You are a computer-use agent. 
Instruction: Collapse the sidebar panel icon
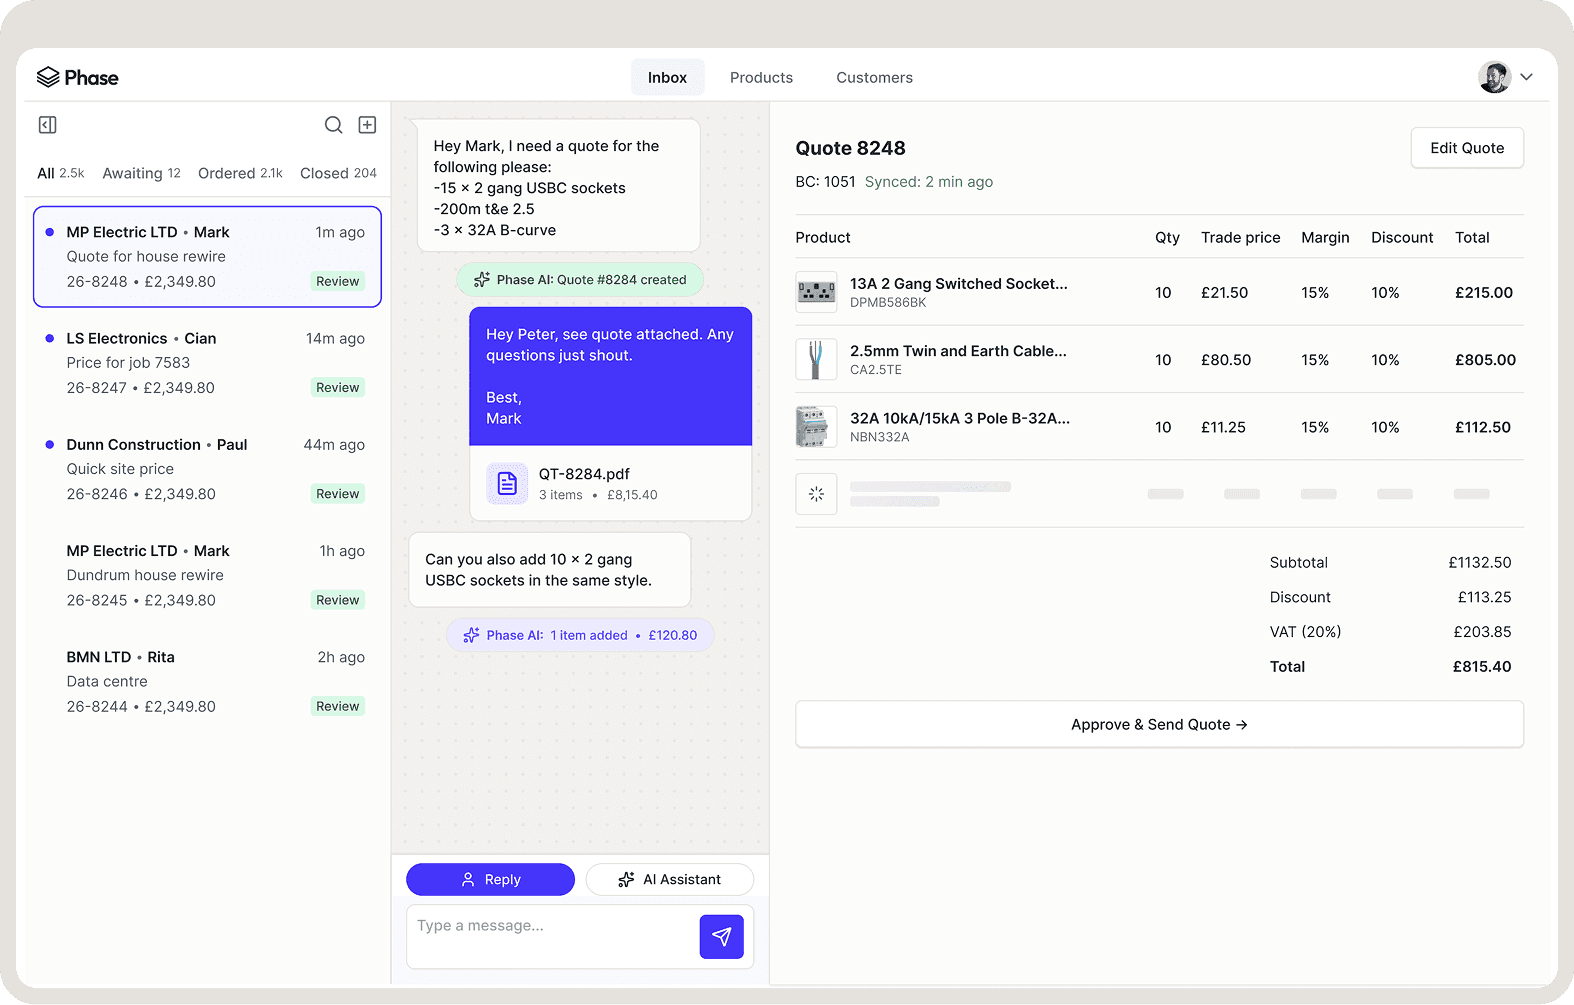47,125
